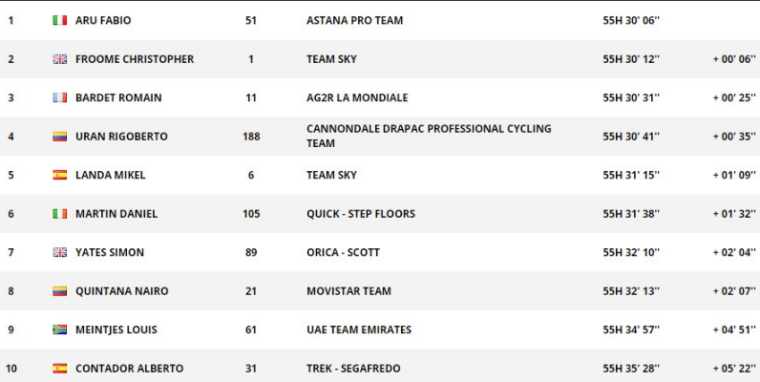760x382 pixels.
Task: Open the TREK - SEGAFREDO team link
Action: point(353,368)
